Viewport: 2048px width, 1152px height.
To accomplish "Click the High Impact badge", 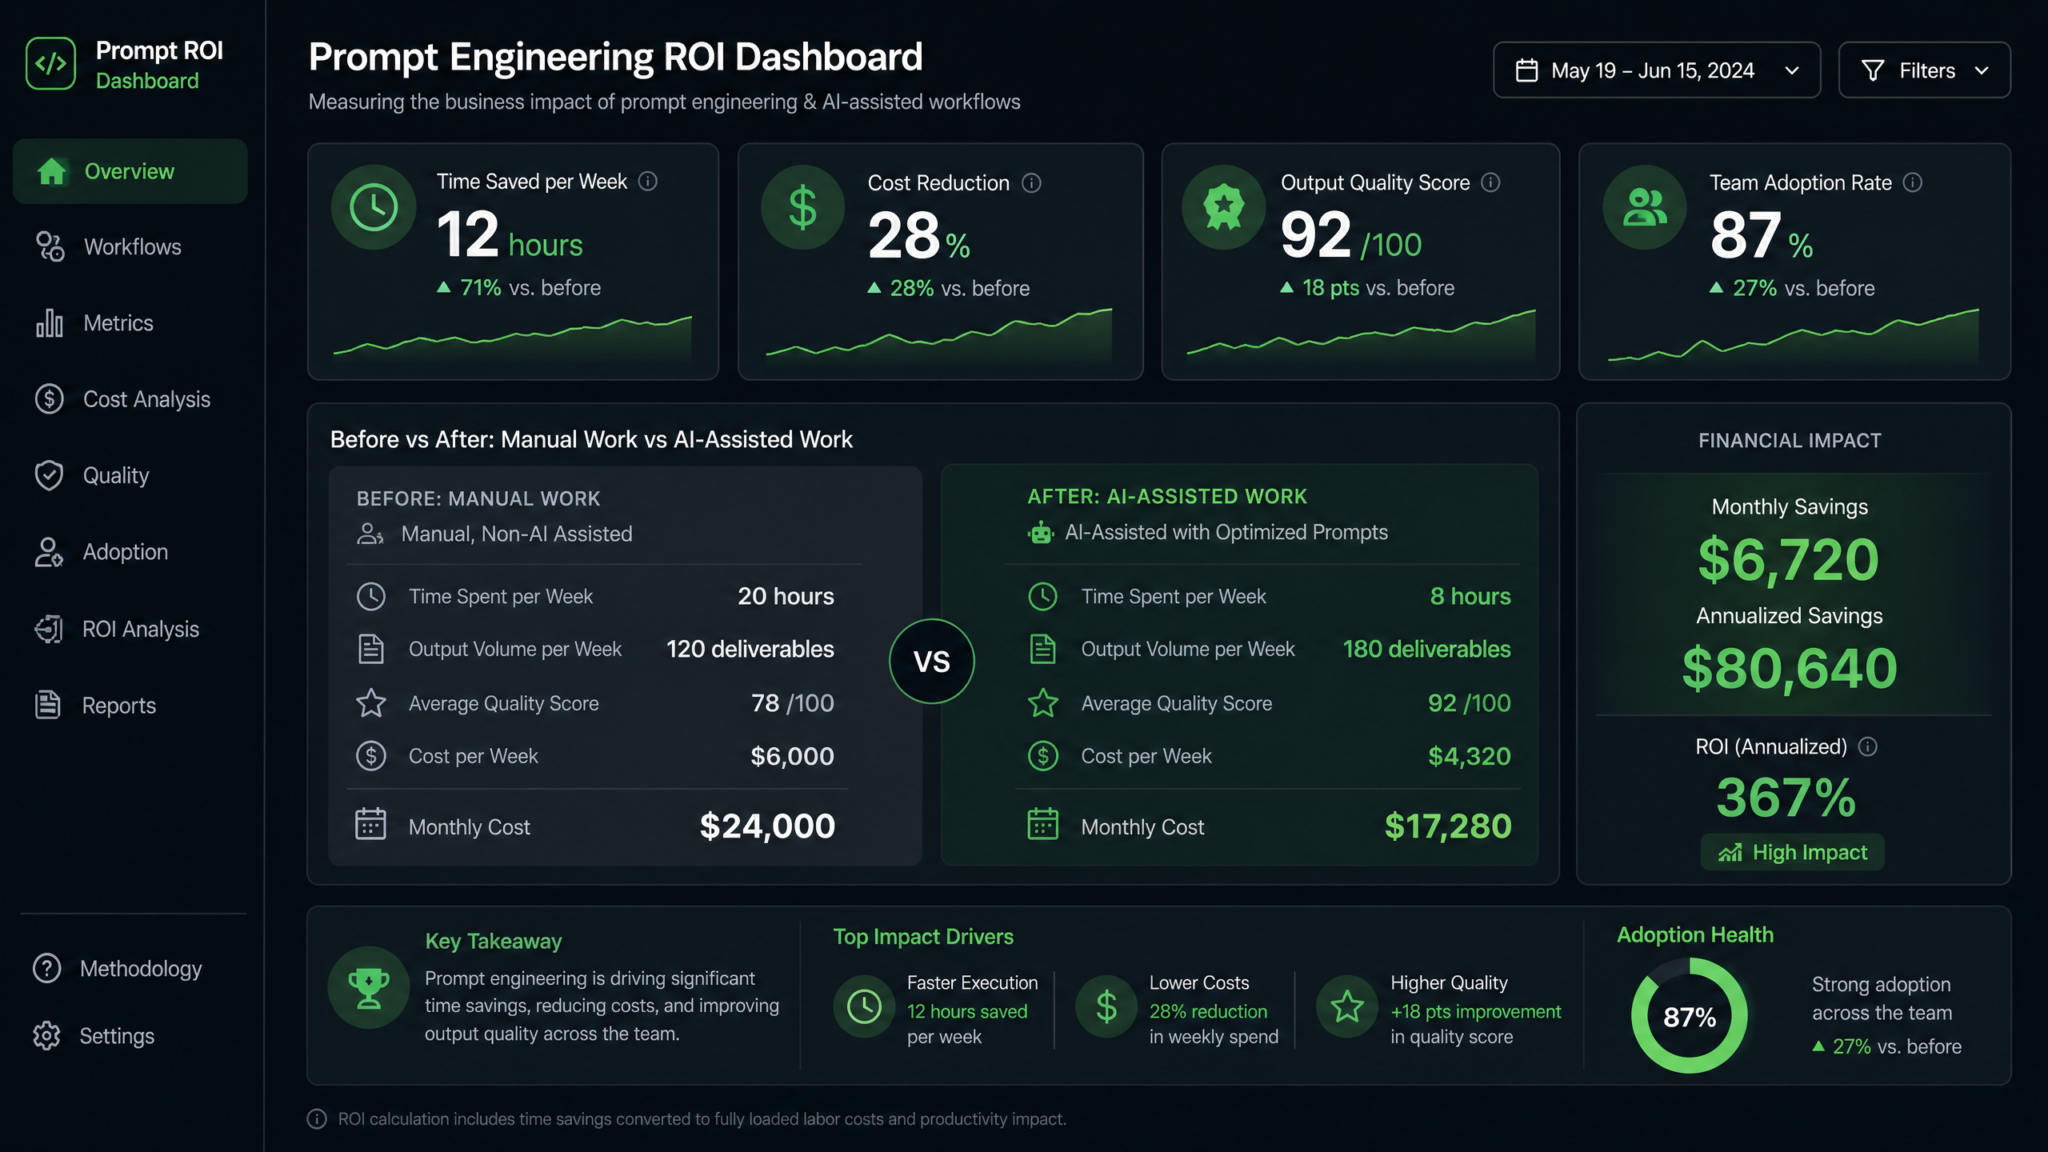I will point(1792,852).
